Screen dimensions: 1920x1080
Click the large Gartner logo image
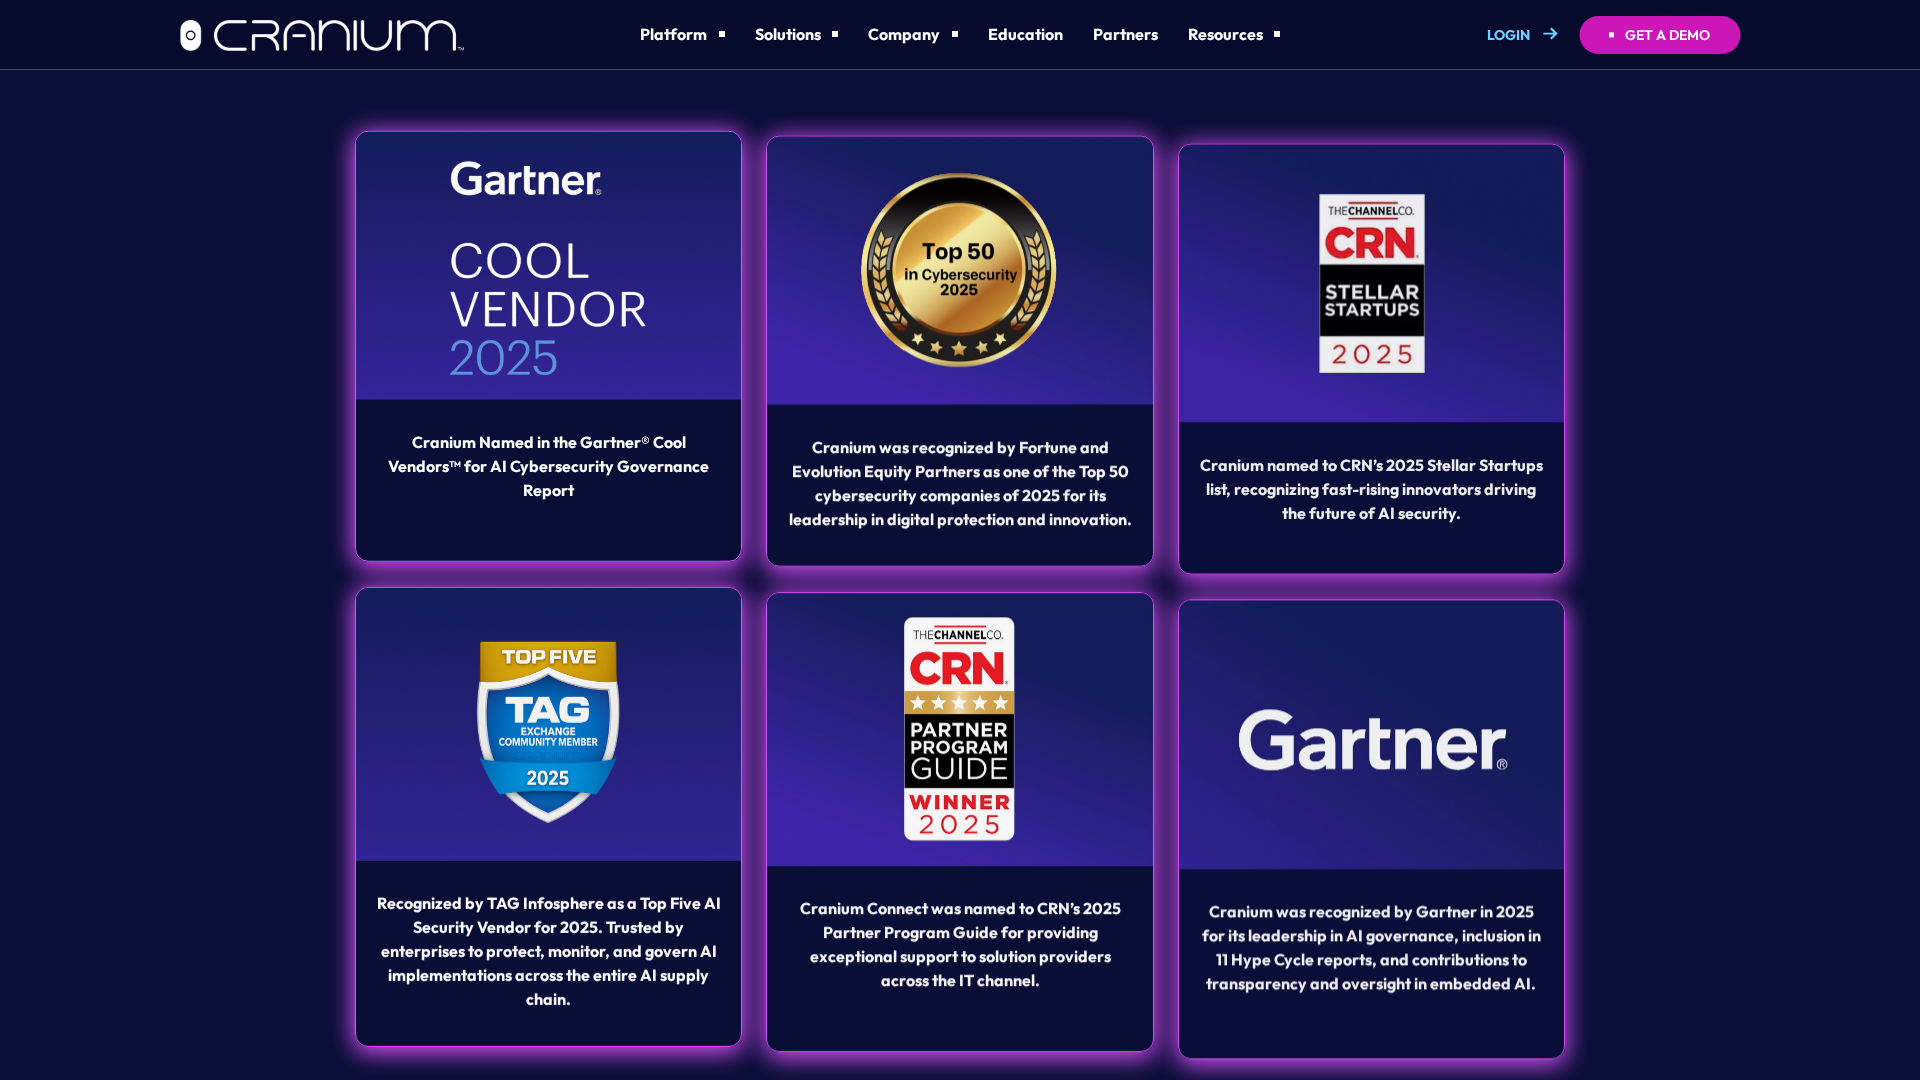[x=1372, y=740]
